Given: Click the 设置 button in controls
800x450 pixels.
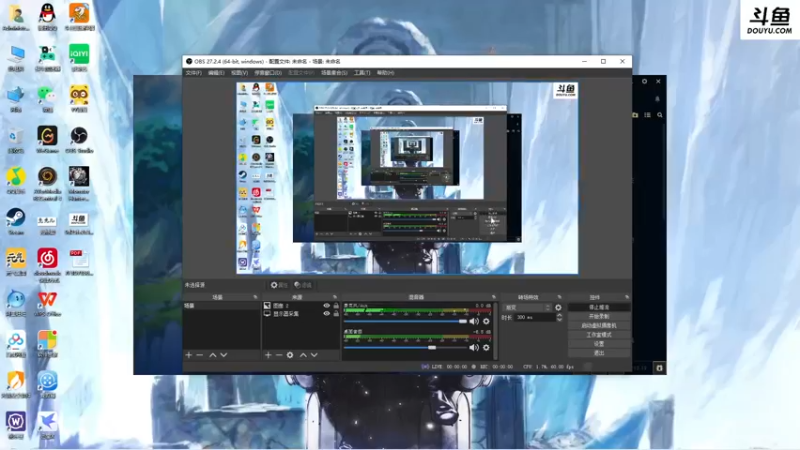Looking at the screenshot, I should point(599,344).
